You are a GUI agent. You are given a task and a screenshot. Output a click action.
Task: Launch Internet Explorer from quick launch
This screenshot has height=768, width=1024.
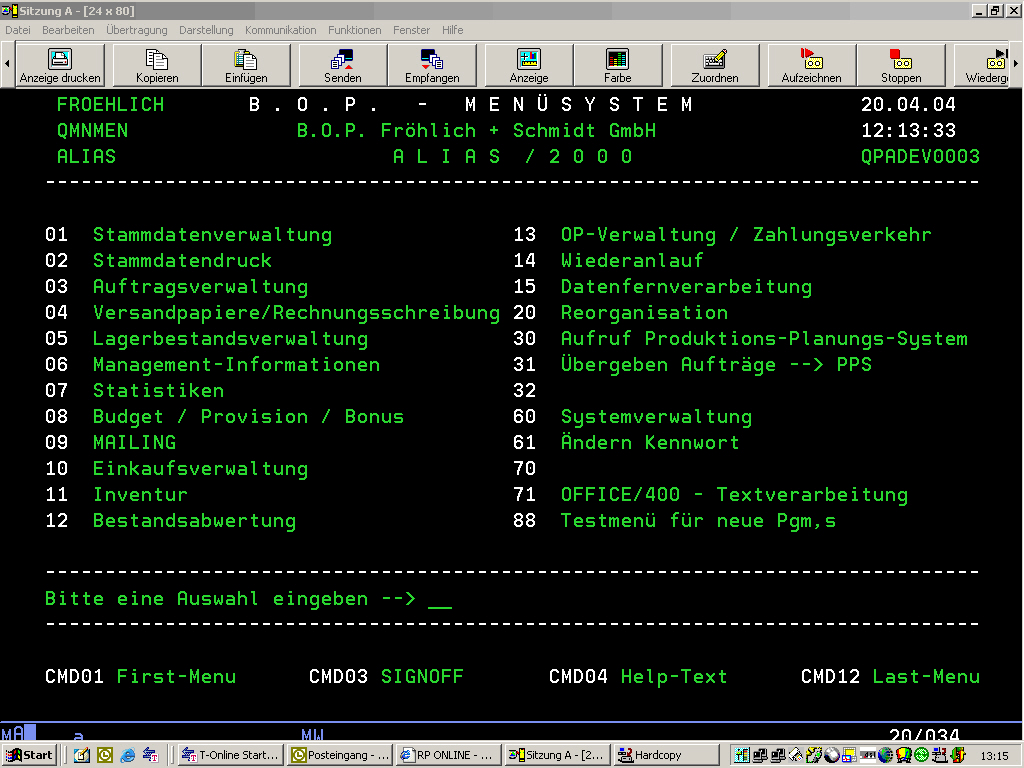(x=127, y=755)
